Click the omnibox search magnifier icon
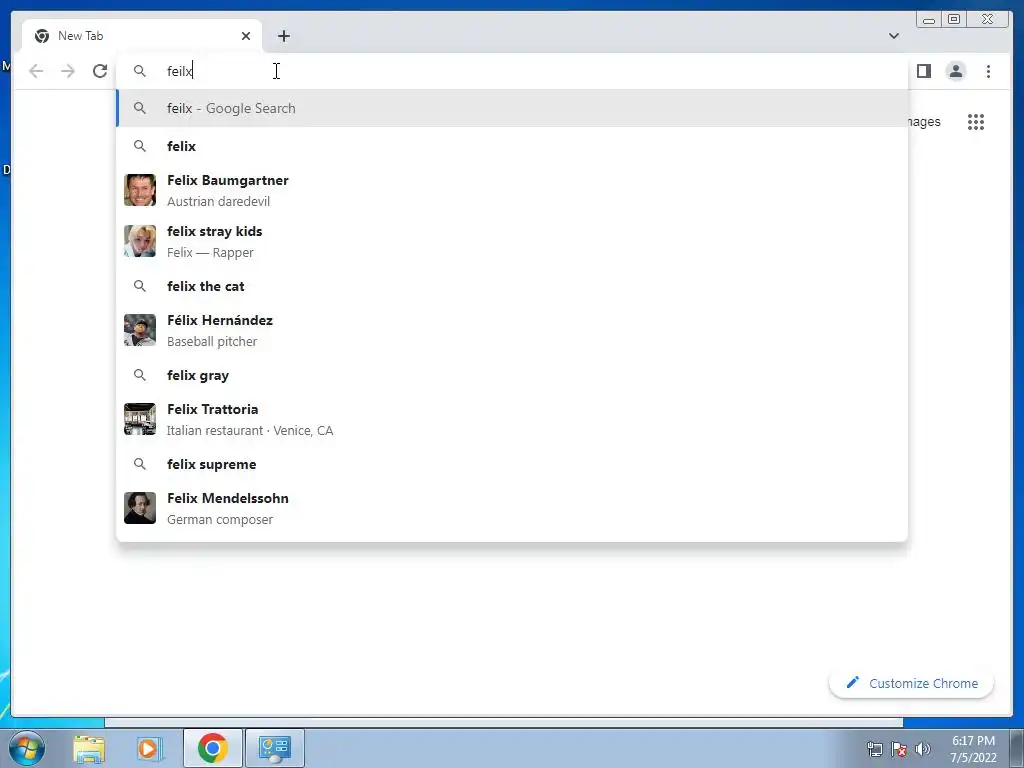The image size is (1024, 768). tap(140, 71)
